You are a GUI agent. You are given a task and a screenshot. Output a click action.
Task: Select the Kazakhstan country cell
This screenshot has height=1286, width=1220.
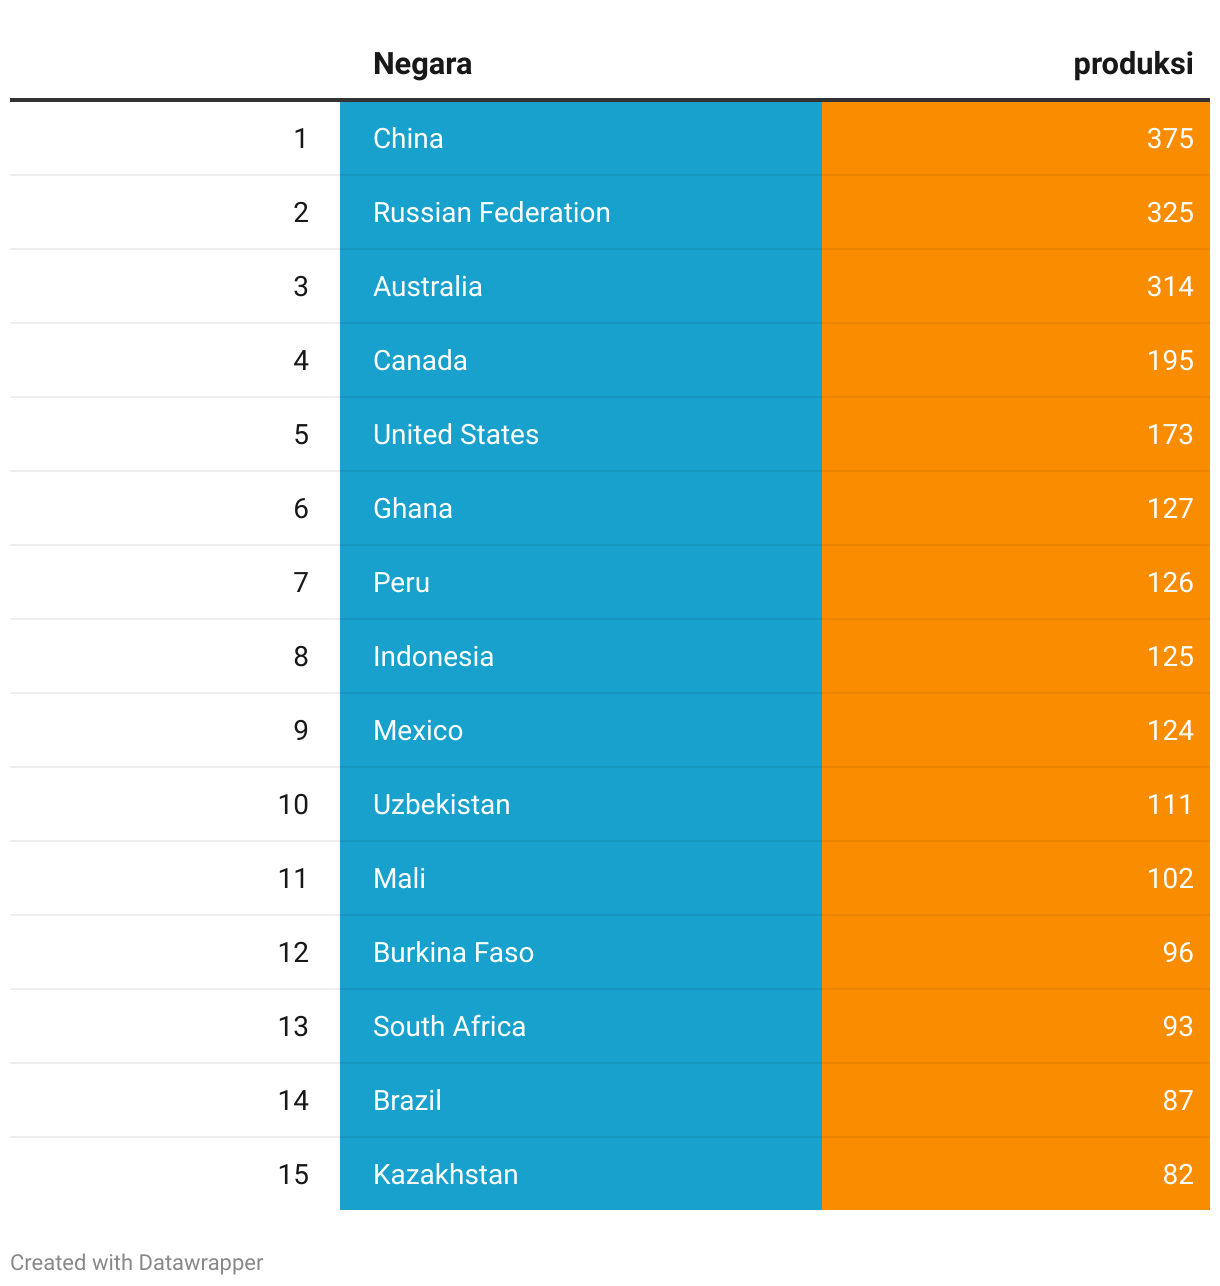tap(445, 1174)
